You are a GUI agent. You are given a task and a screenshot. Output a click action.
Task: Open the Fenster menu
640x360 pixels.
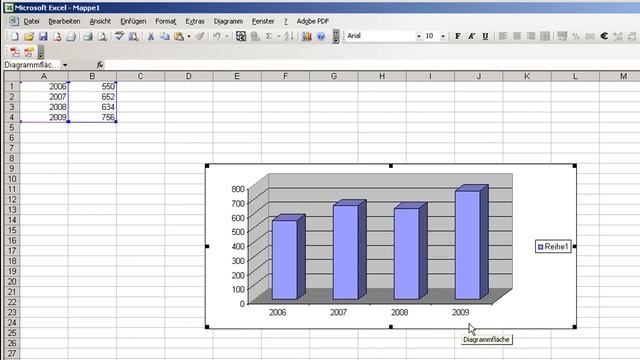[x=263, y=21]
